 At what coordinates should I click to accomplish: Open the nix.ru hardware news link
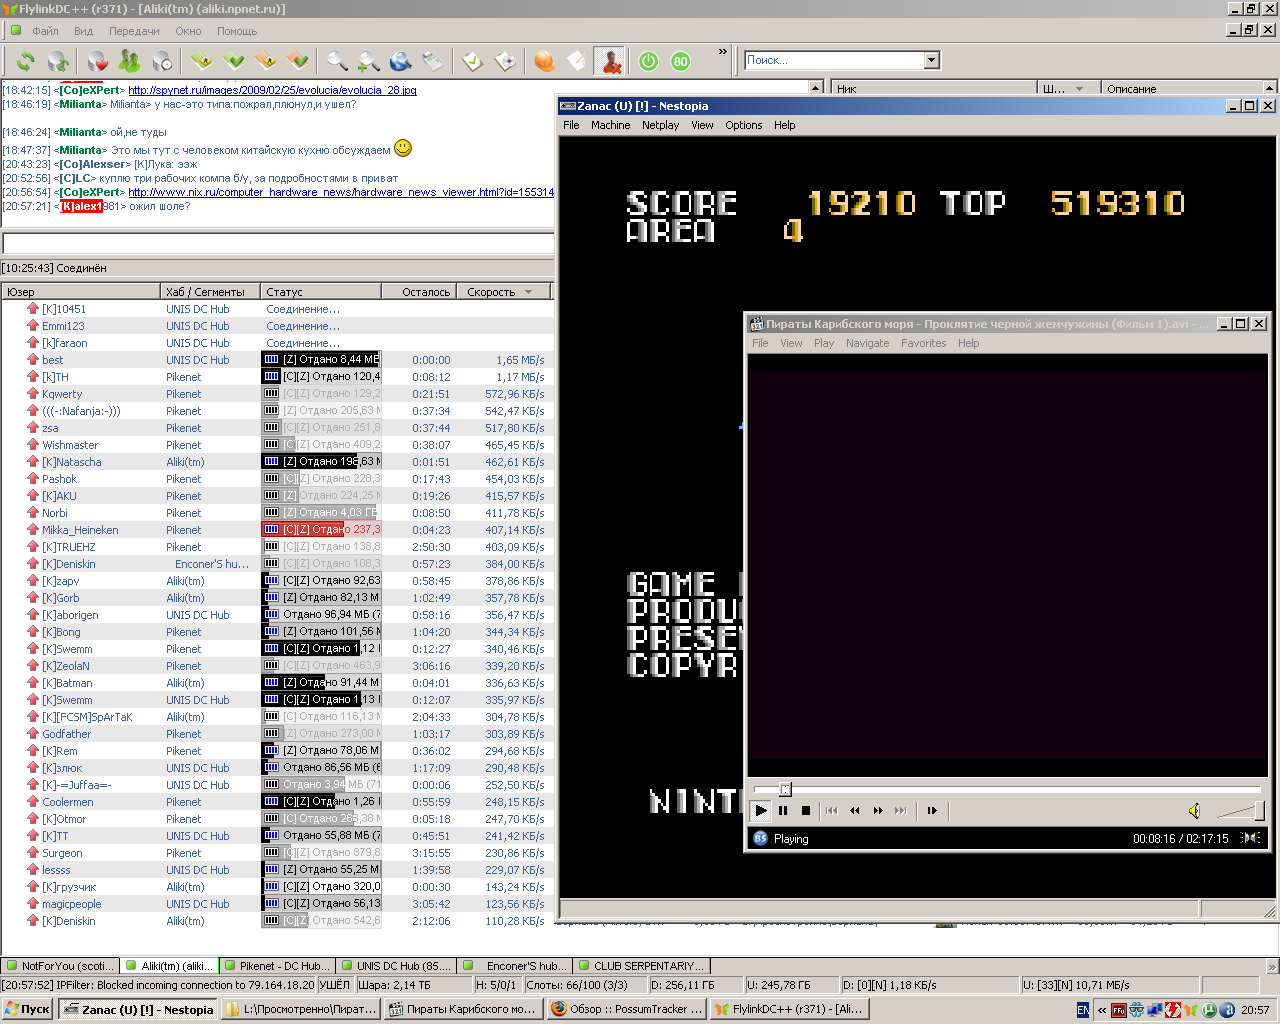click(341, 192)
